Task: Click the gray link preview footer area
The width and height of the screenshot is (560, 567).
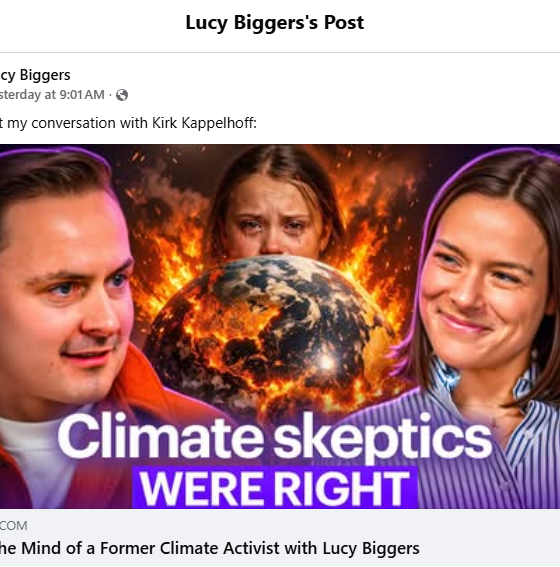Action: coord(280,538)
